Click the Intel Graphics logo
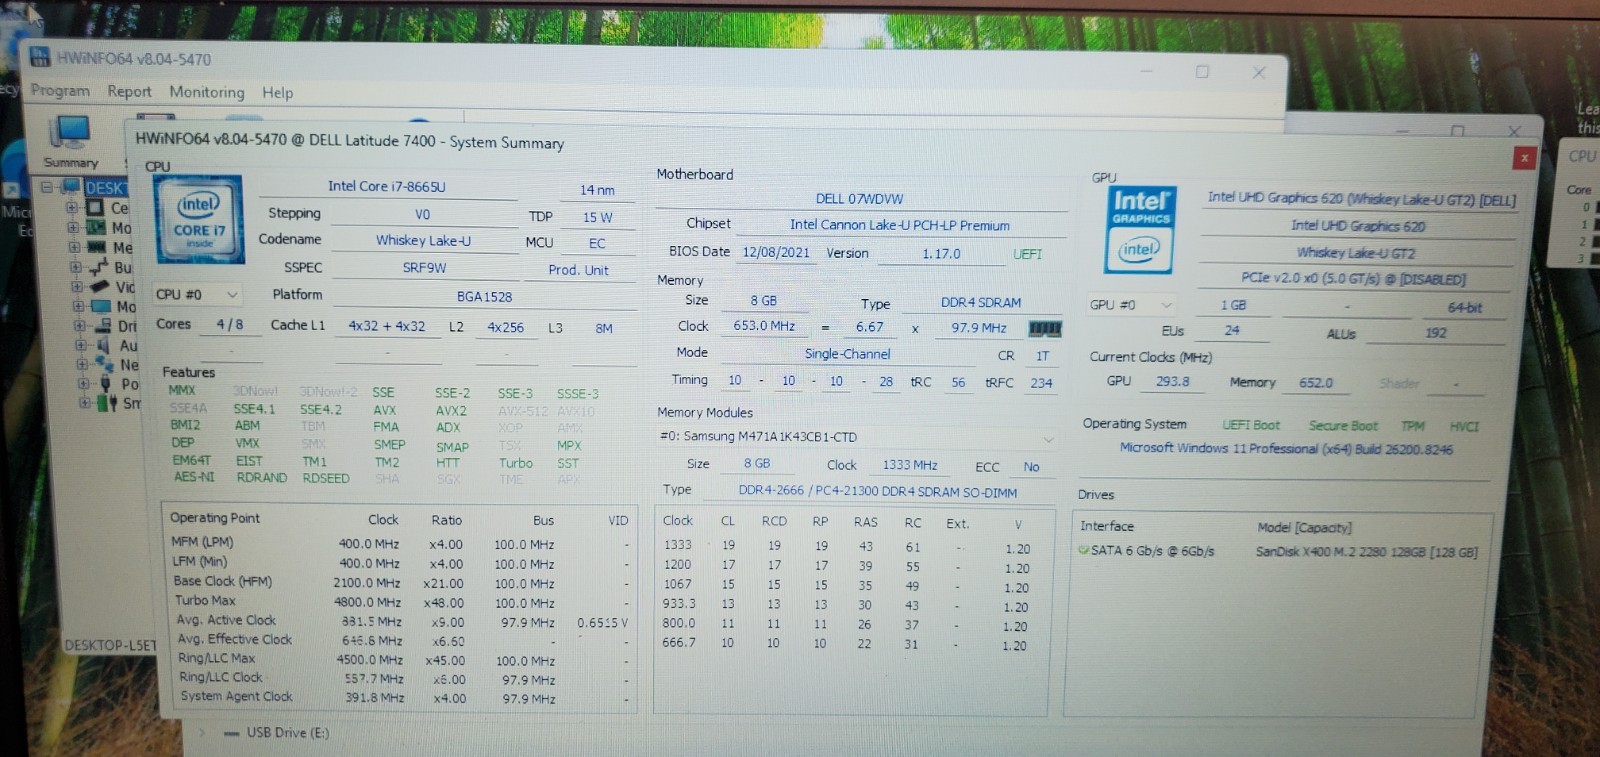 point(1140,230)
